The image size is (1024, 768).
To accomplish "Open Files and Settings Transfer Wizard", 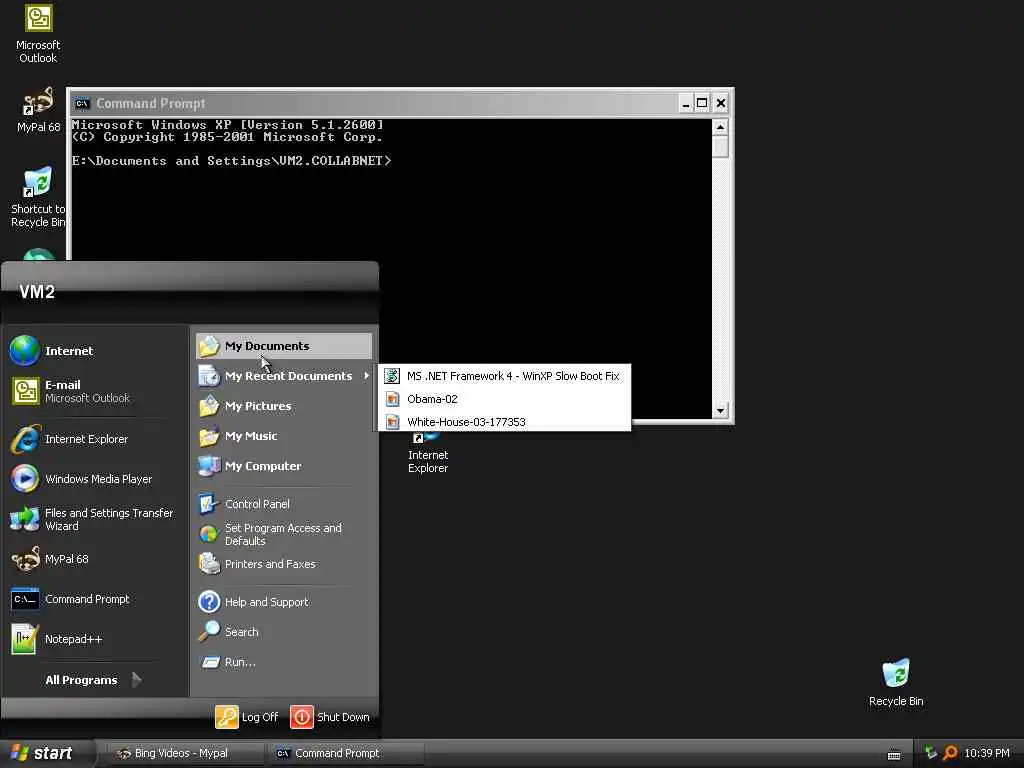I will click(x=95, y=519).
